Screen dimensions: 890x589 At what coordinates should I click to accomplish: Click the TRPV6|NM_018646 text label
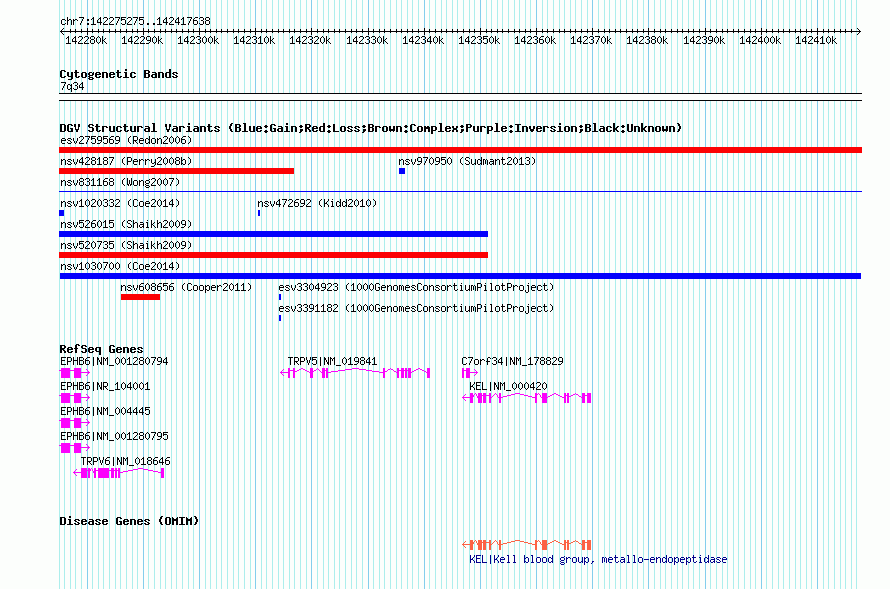125,461
